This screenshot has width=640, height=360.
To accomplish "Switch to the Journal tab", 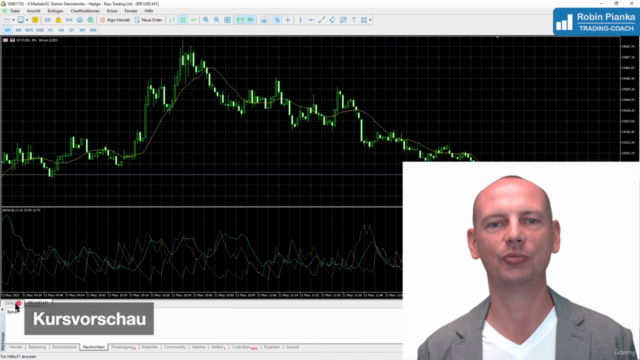I will [x=292, y=347].
